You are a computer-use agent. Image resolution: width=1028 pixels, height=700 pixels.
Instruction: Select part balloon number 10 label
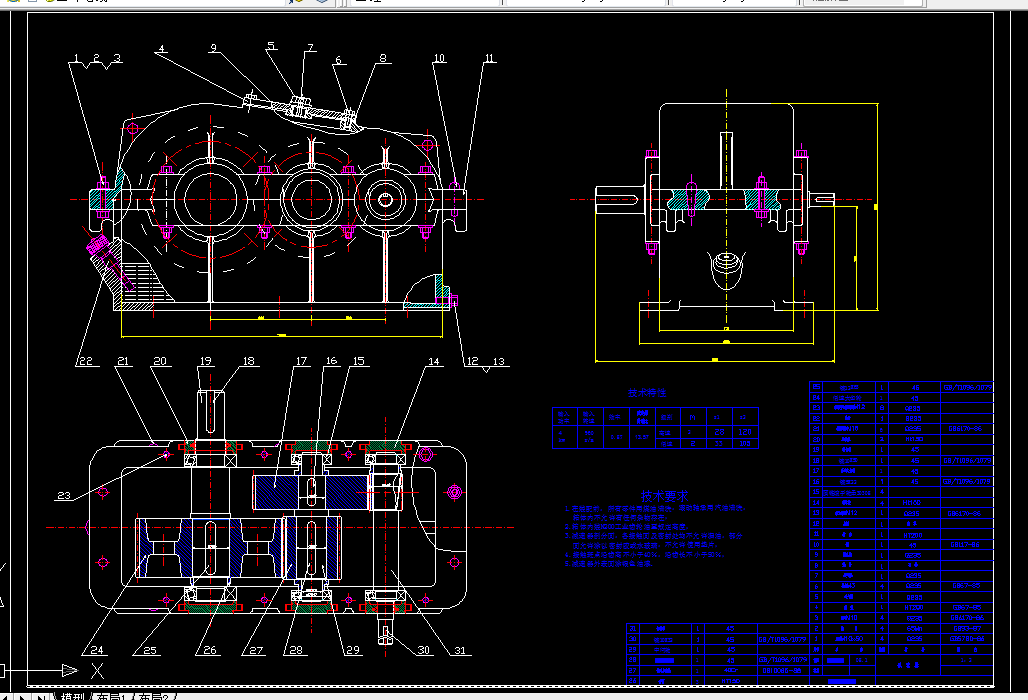(439, 58)
